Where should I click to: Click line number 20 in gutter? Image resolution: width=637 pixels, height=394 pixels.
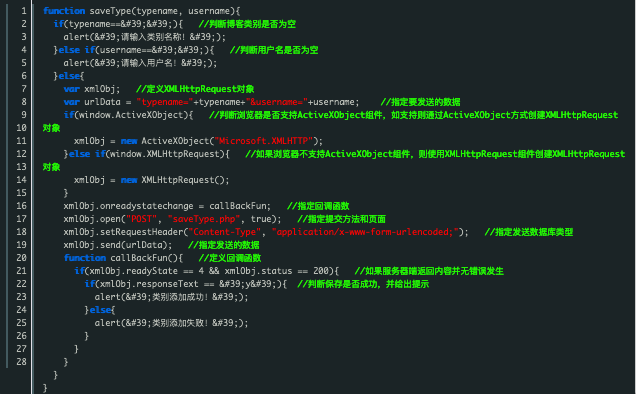click(x=22, y=258)
